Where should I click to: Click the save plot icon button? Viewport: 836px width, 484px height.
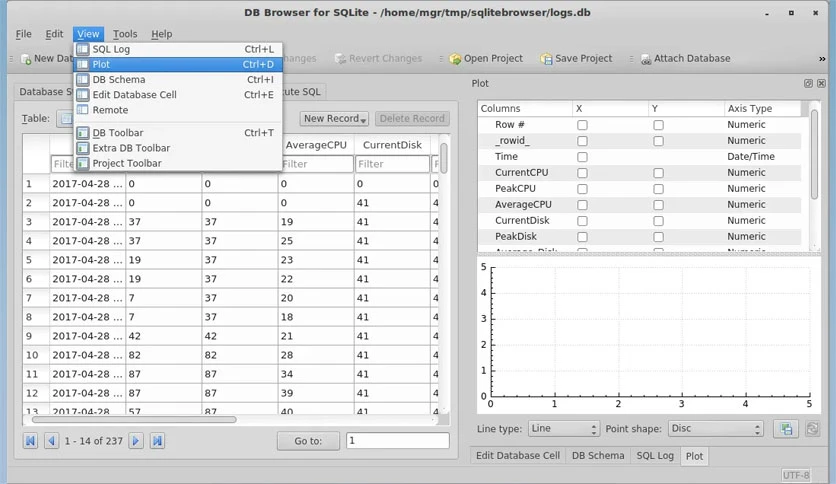(786, 429)
